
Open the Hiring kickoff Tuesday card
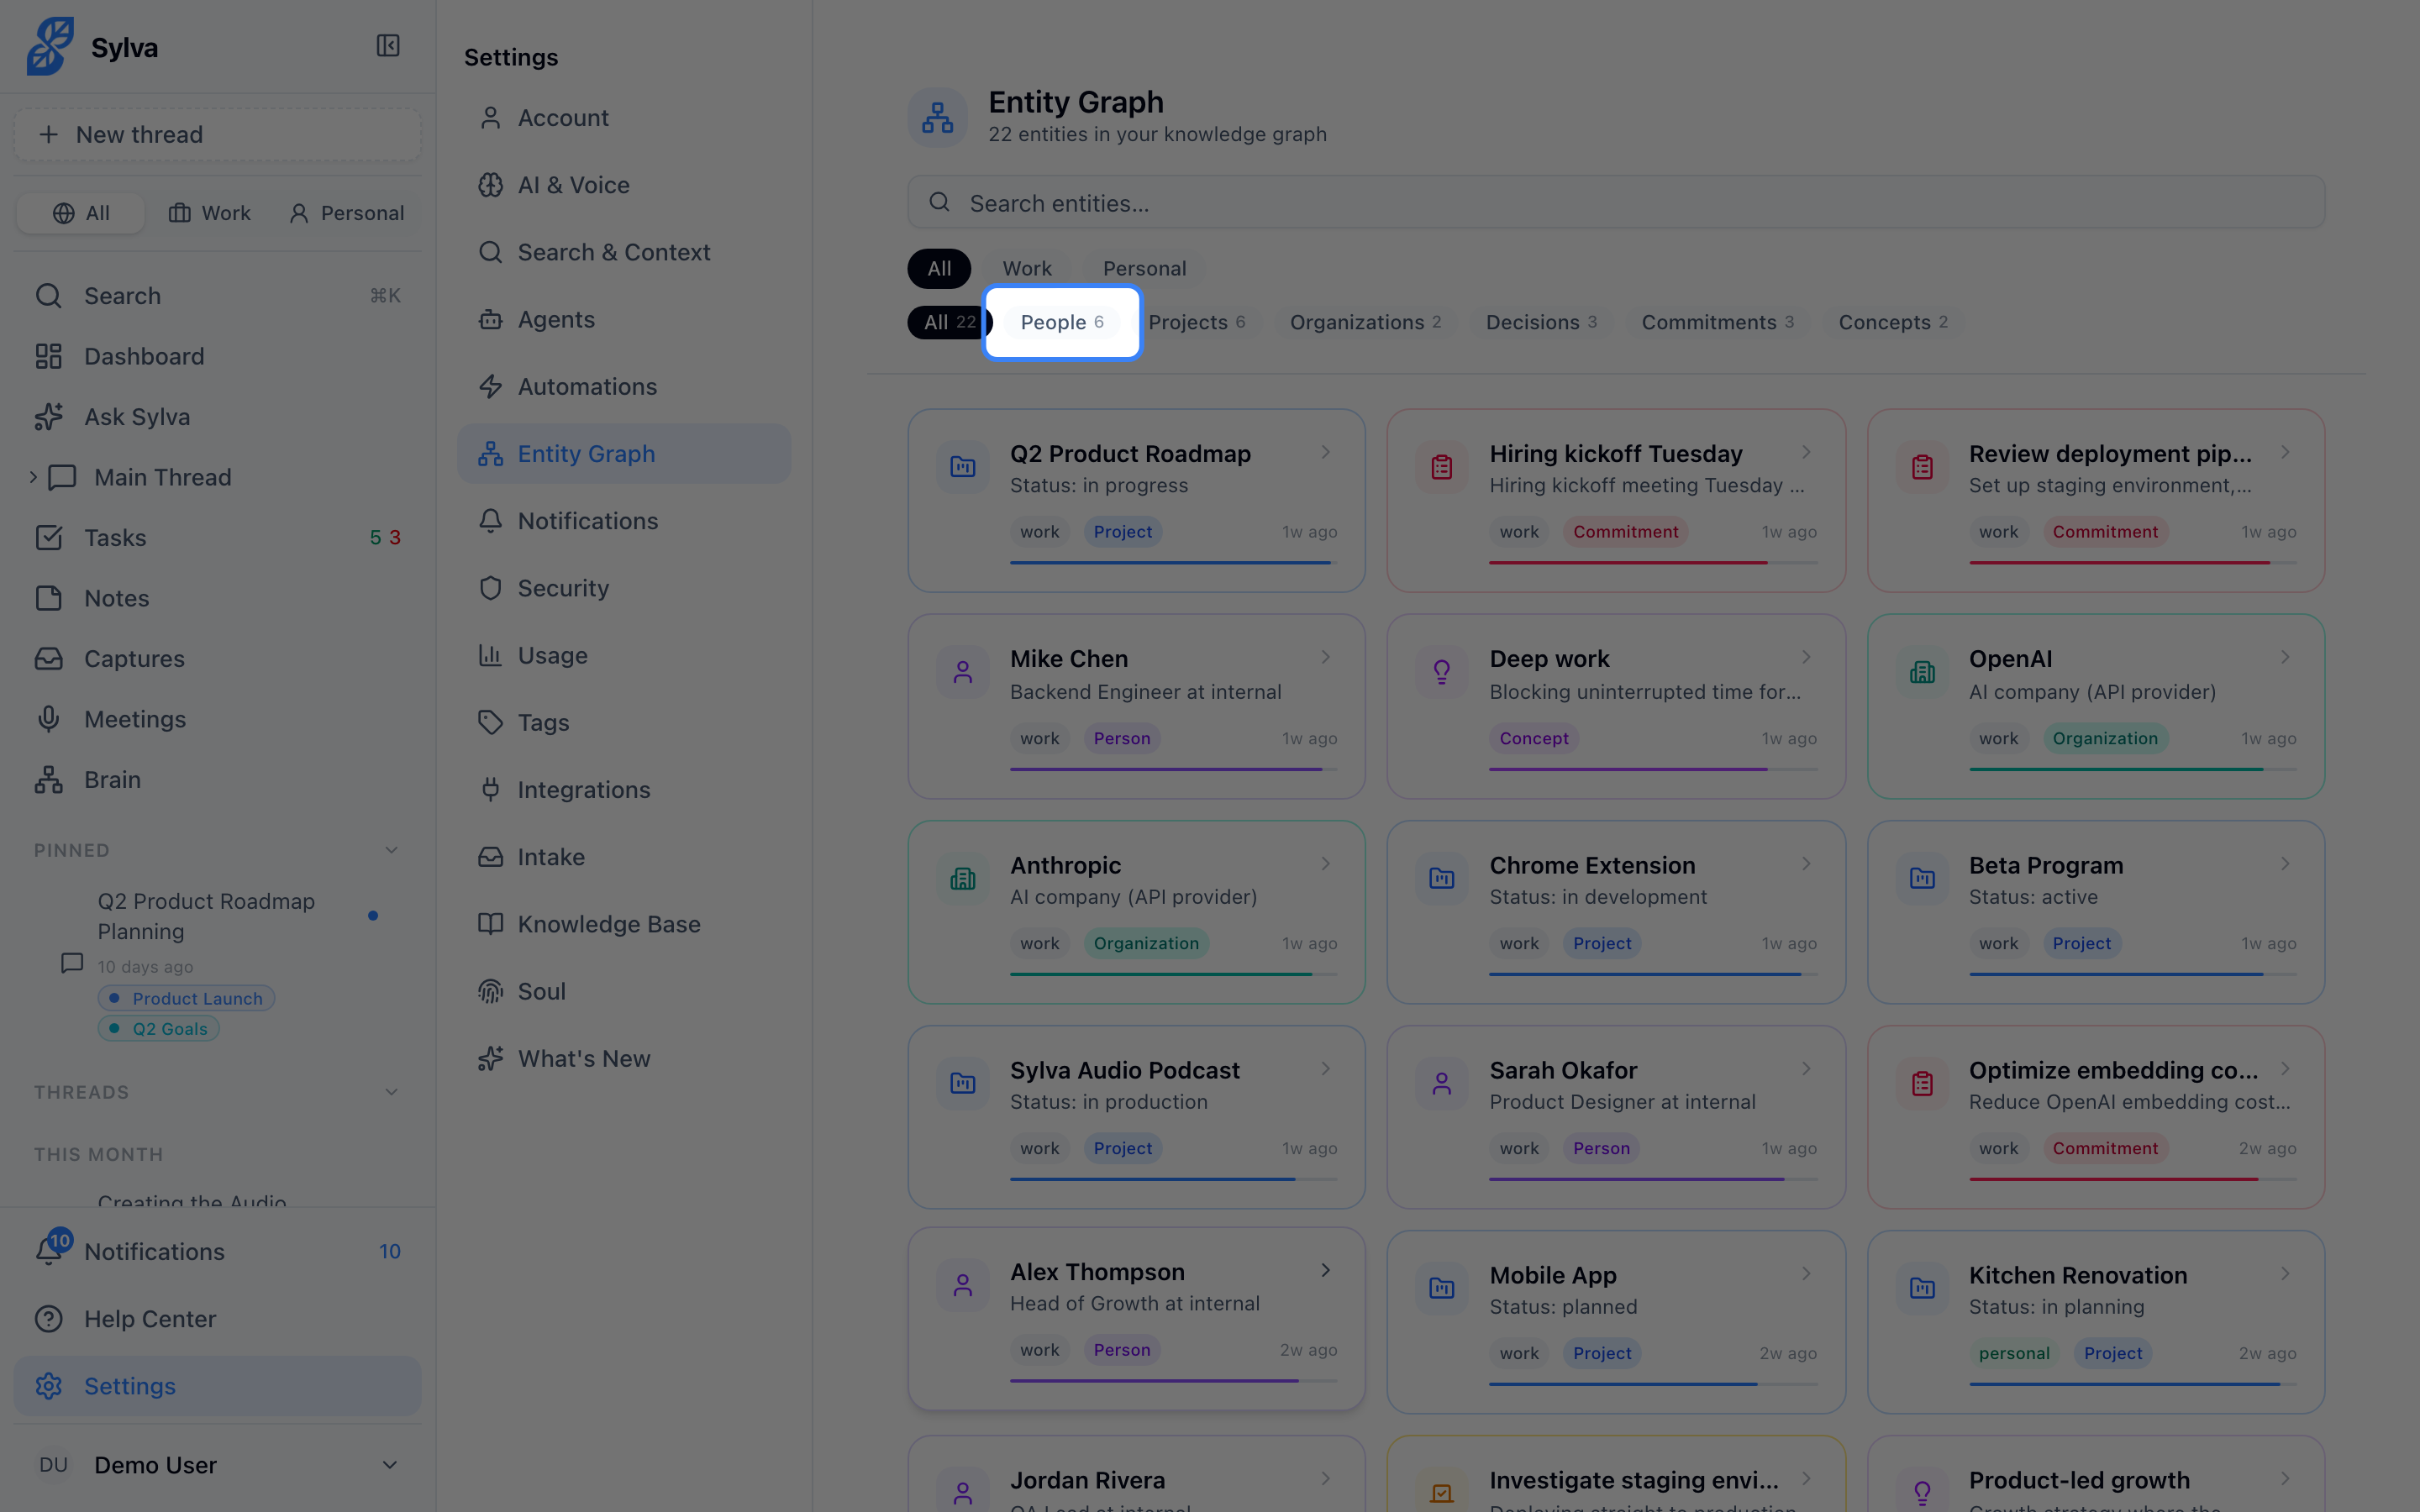click(1616, 500)
